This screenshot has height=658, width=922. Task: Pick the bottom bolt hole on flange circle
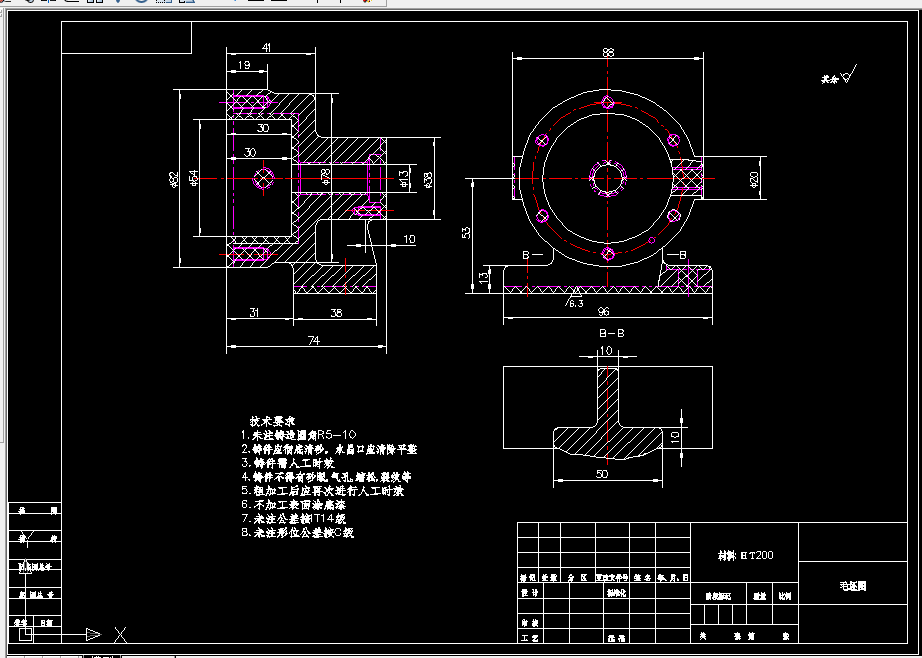point(608,254)
